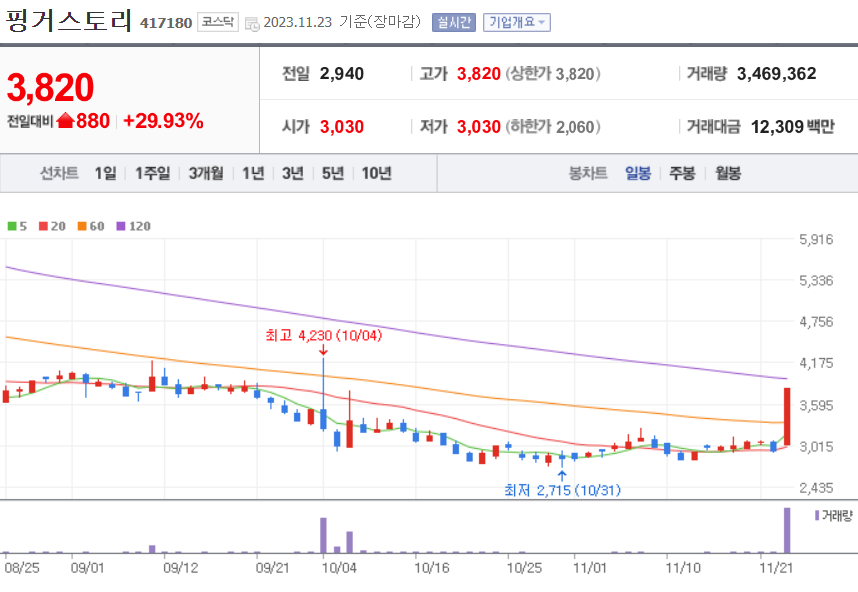Click the stock code 417180
The width and height of the screenshot is (858, 592).
(166, 23)
